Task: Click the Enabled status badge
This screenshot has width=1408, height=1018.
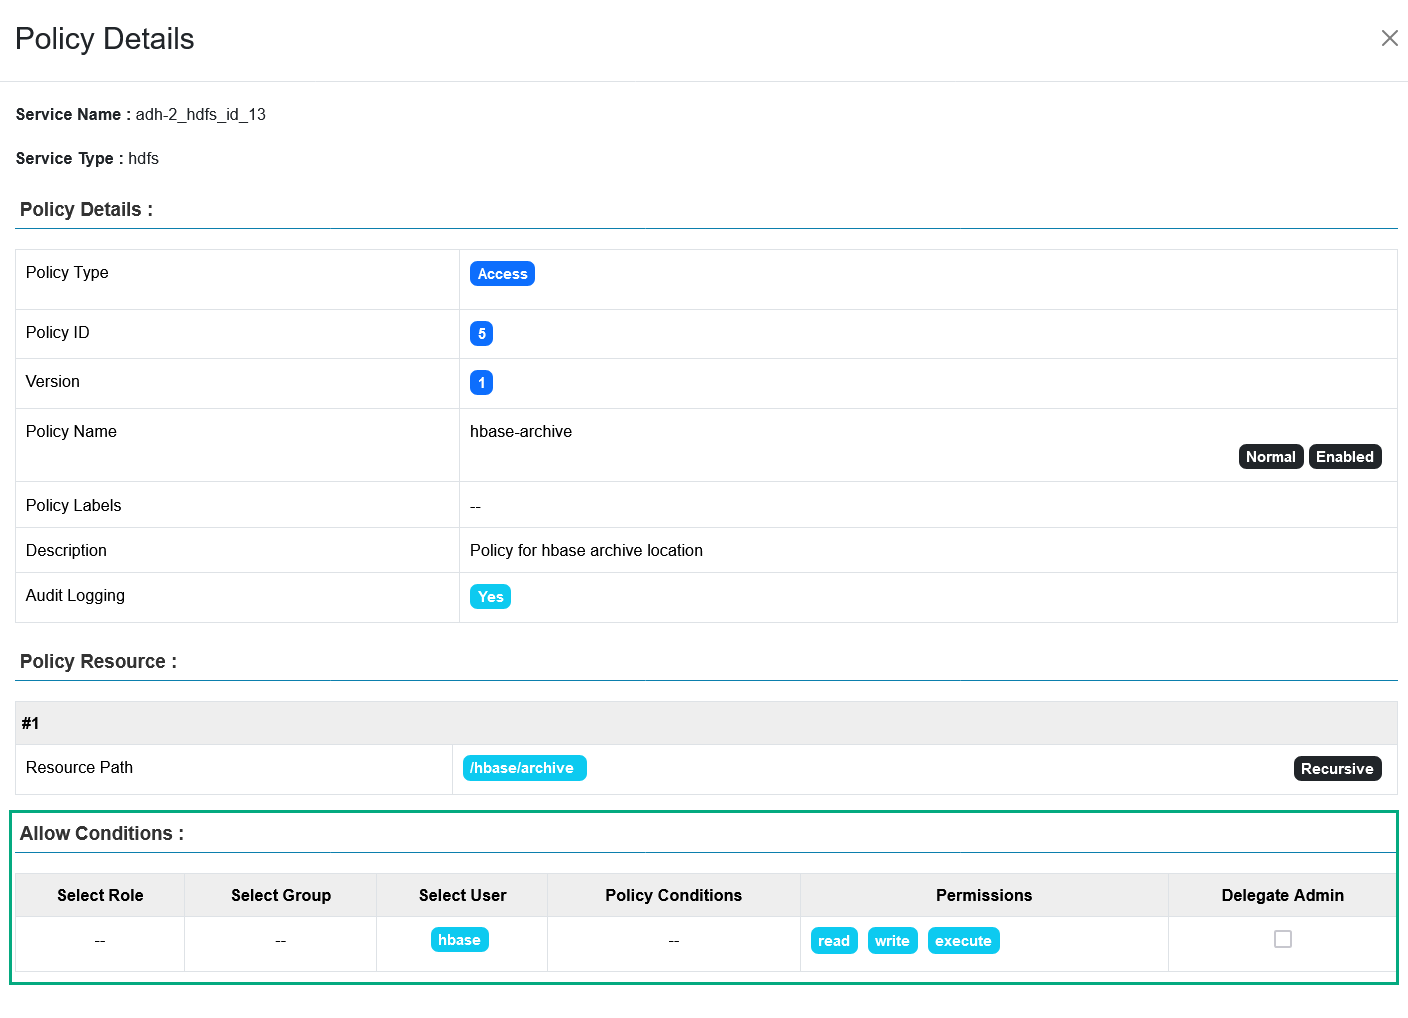Action: [x=1344, y=457]
